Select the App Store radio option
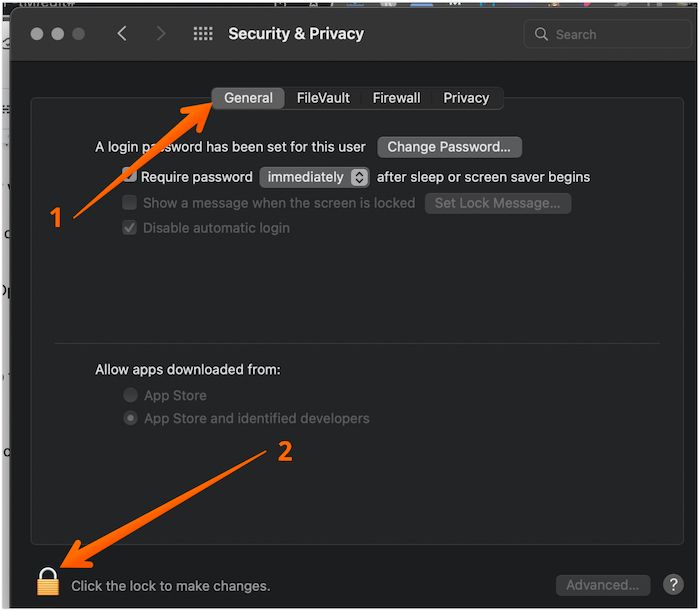This screenshot has width=700, height=611. click(x=130, y=396)
